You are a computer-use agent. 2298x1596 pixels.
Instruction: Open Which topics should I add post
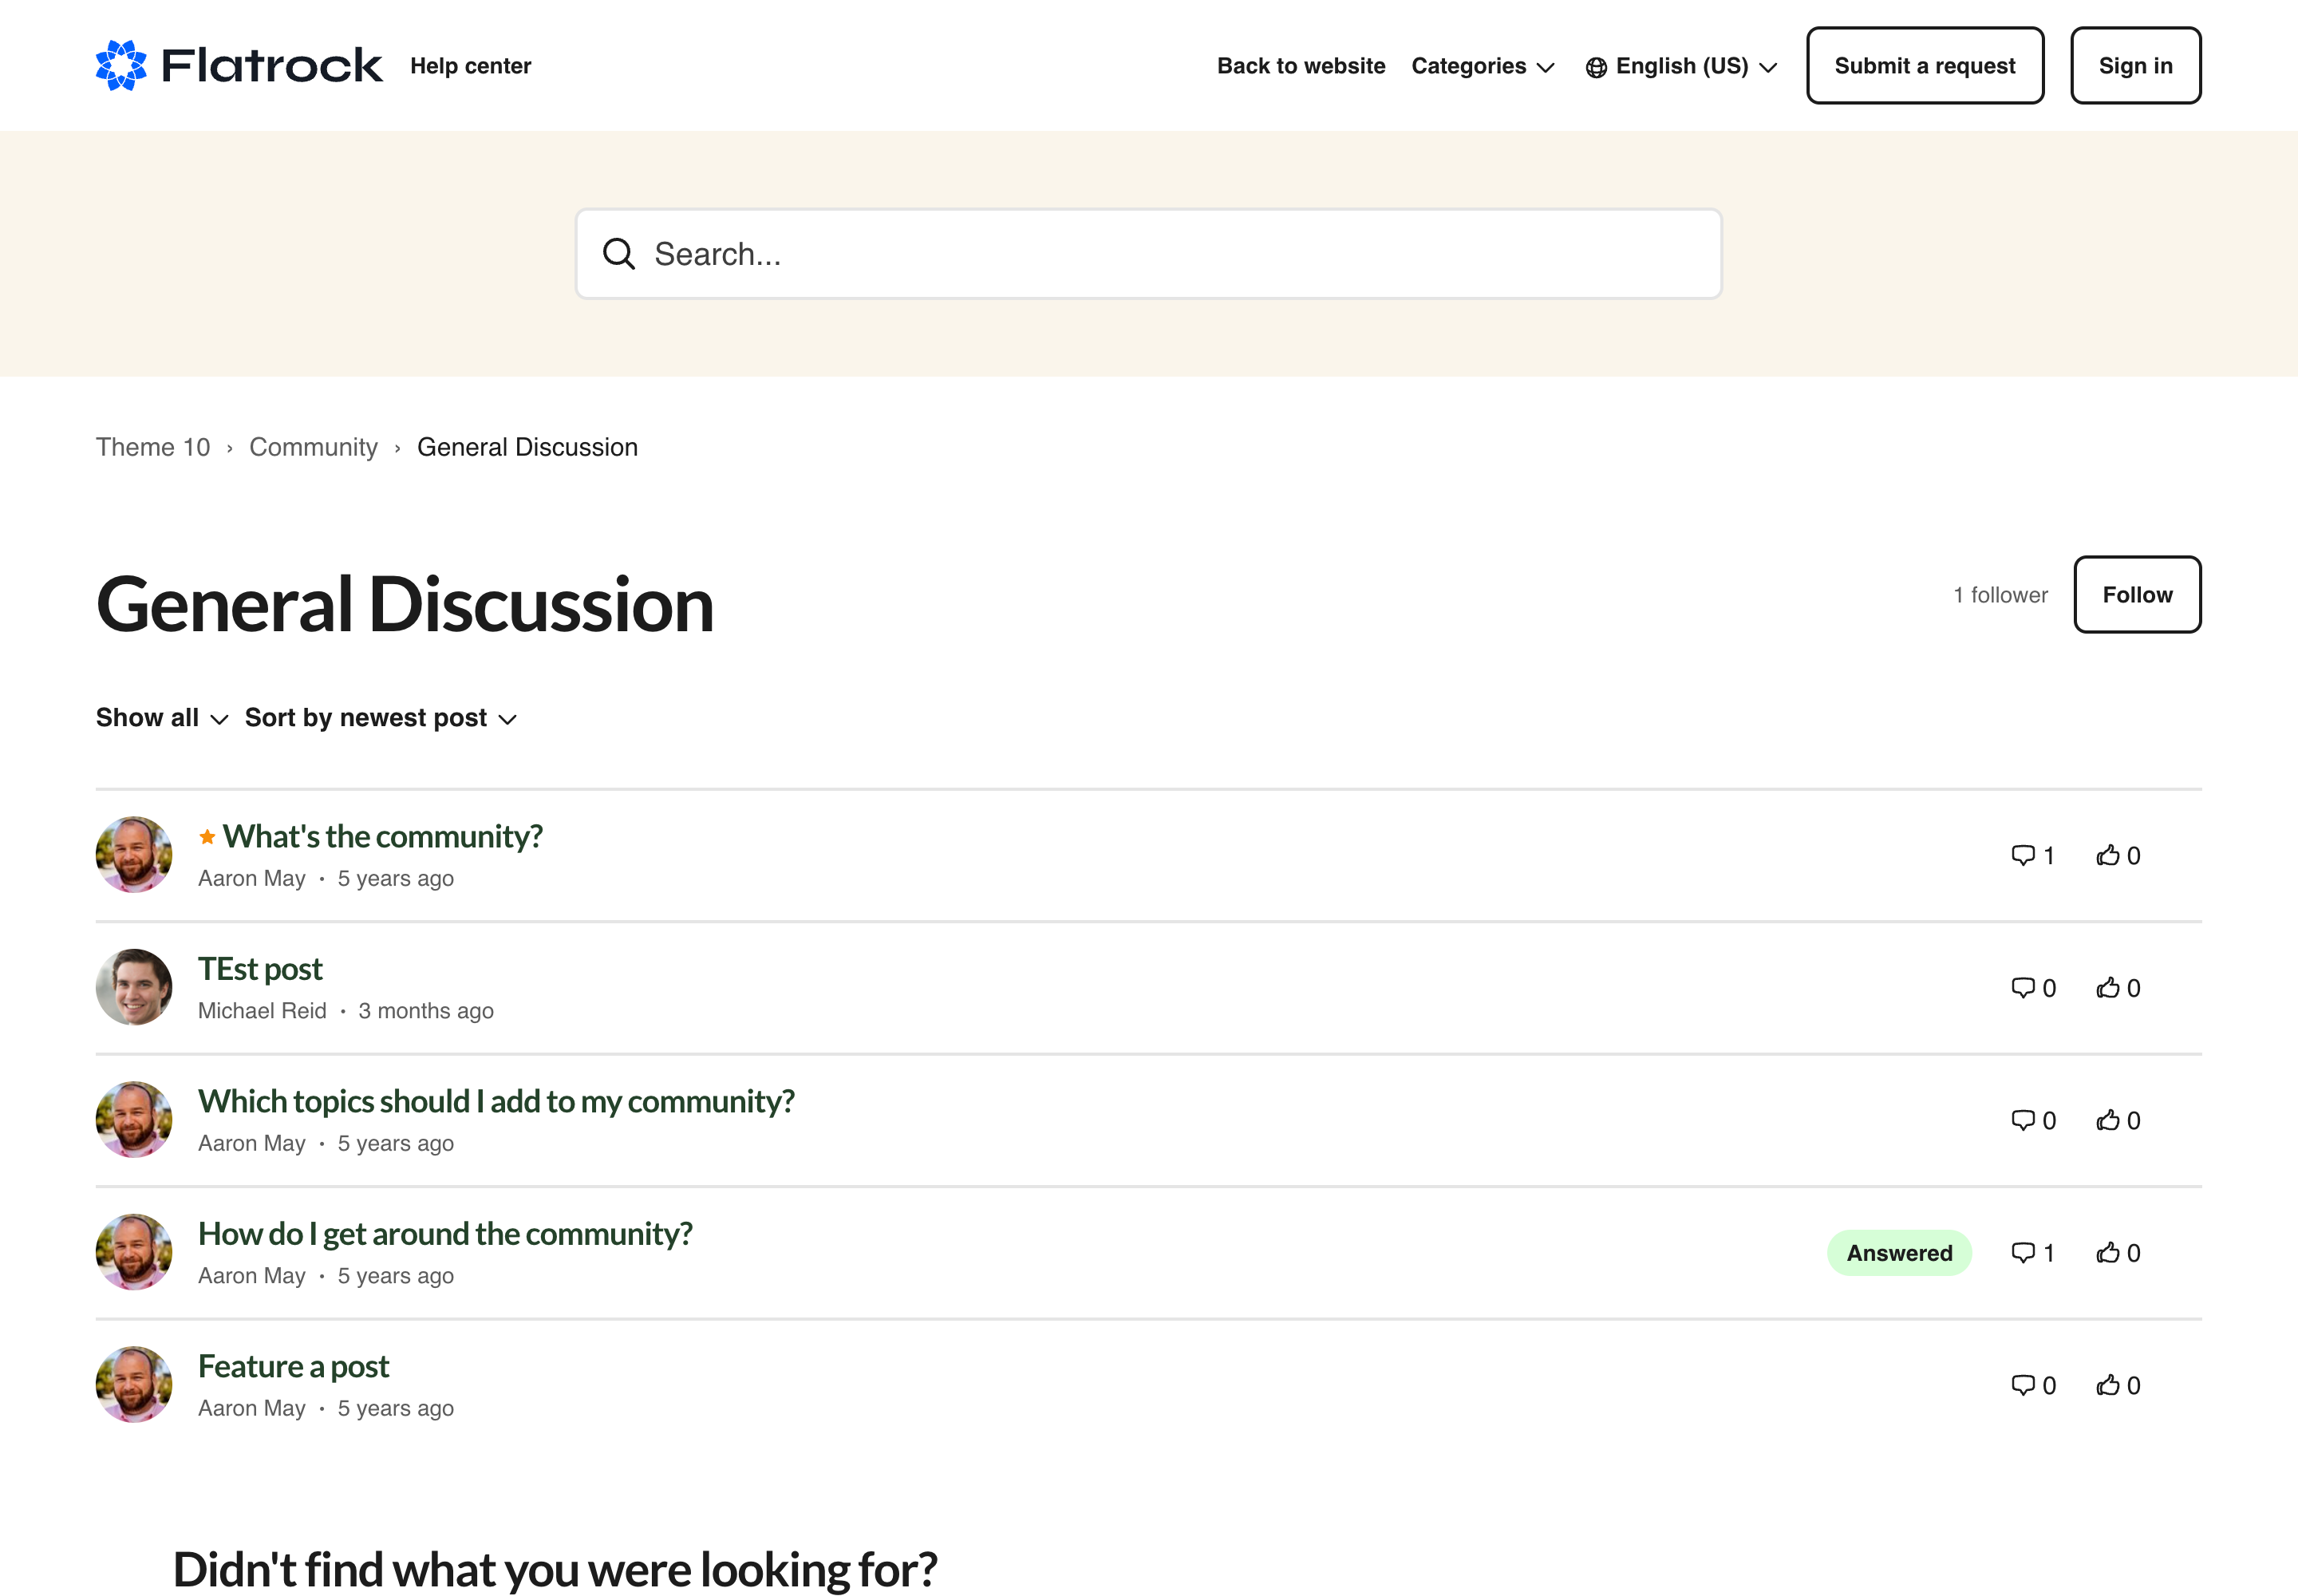(496, 1101)
